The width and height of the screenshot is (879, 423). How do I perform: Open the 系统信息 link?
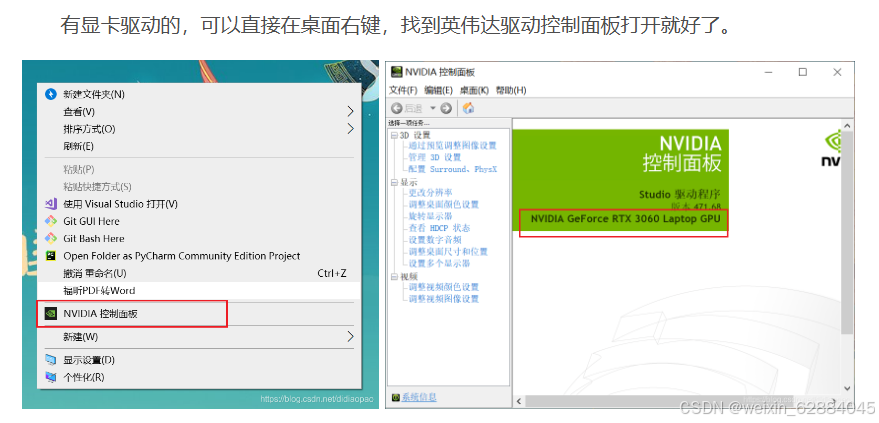419,398
